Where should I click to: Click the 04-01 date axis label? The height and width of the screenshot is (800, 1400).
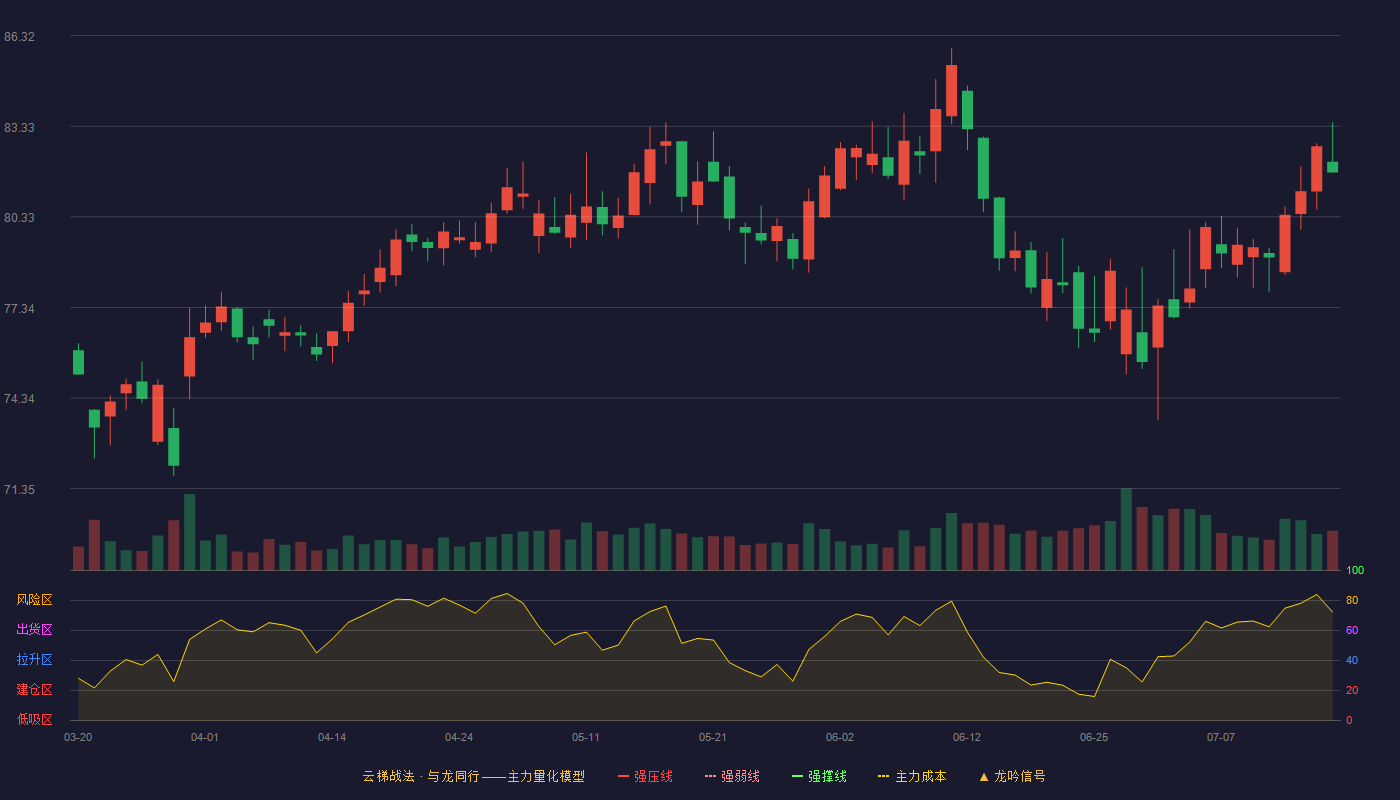[205, 737]
